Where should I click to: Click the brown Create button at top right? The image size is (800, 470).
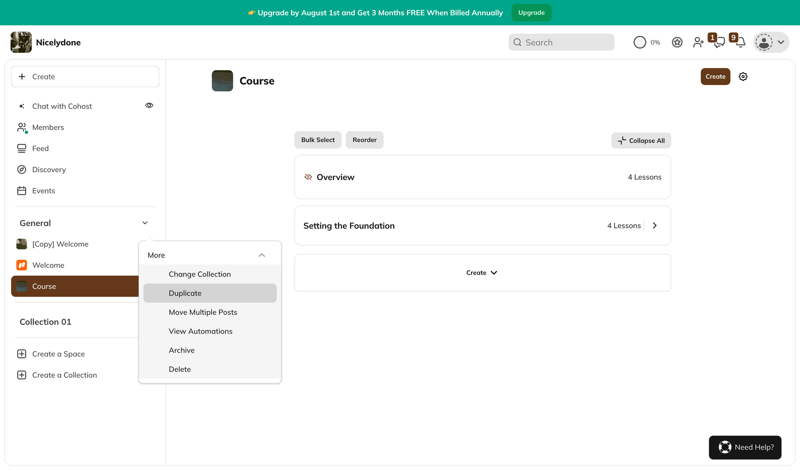click(x=715, y=77)
